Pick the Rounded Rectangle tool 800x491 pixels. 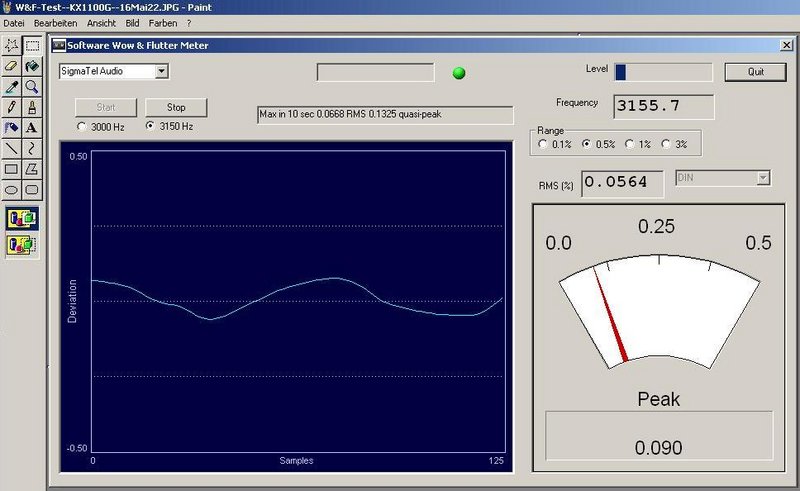(x=32, y=190)
